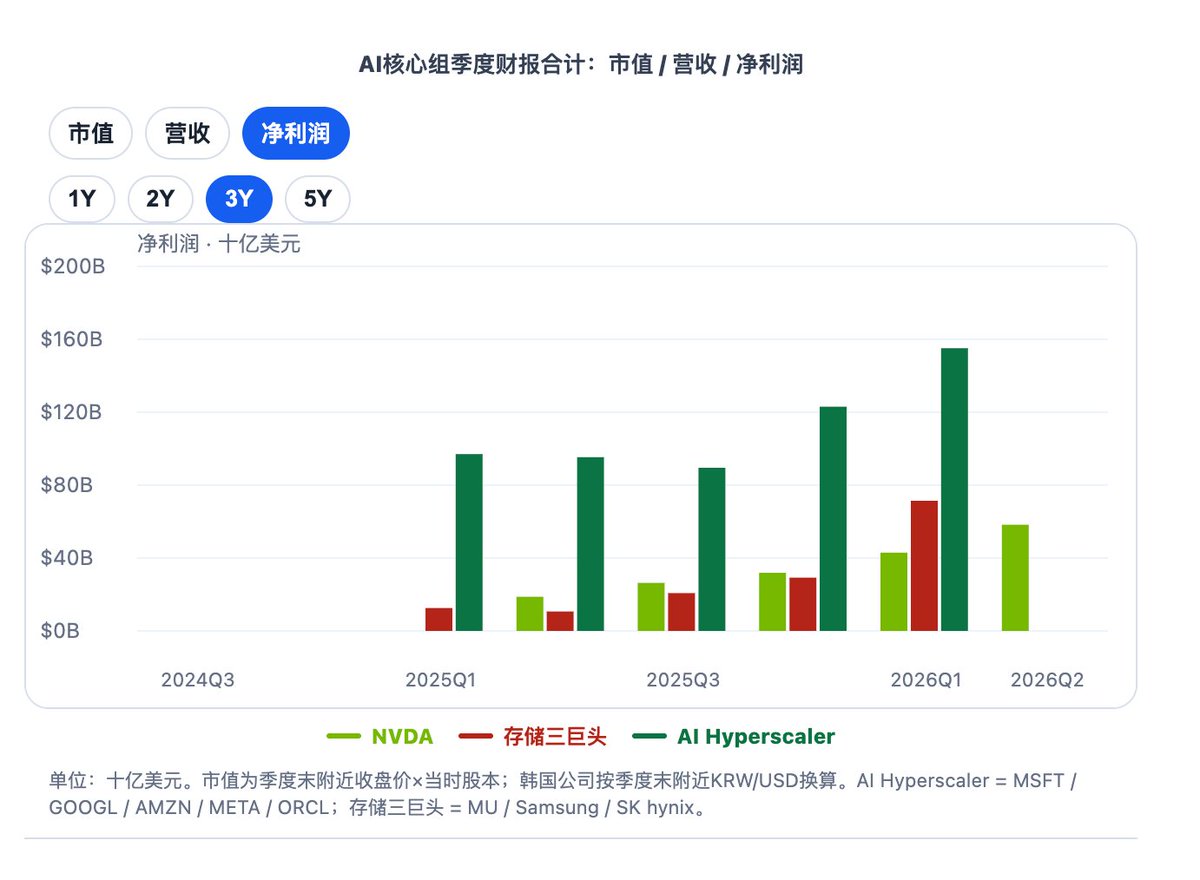
Task: Click the 2025Q3 存储三巨头 red bar
Action: tap(682, 612)
